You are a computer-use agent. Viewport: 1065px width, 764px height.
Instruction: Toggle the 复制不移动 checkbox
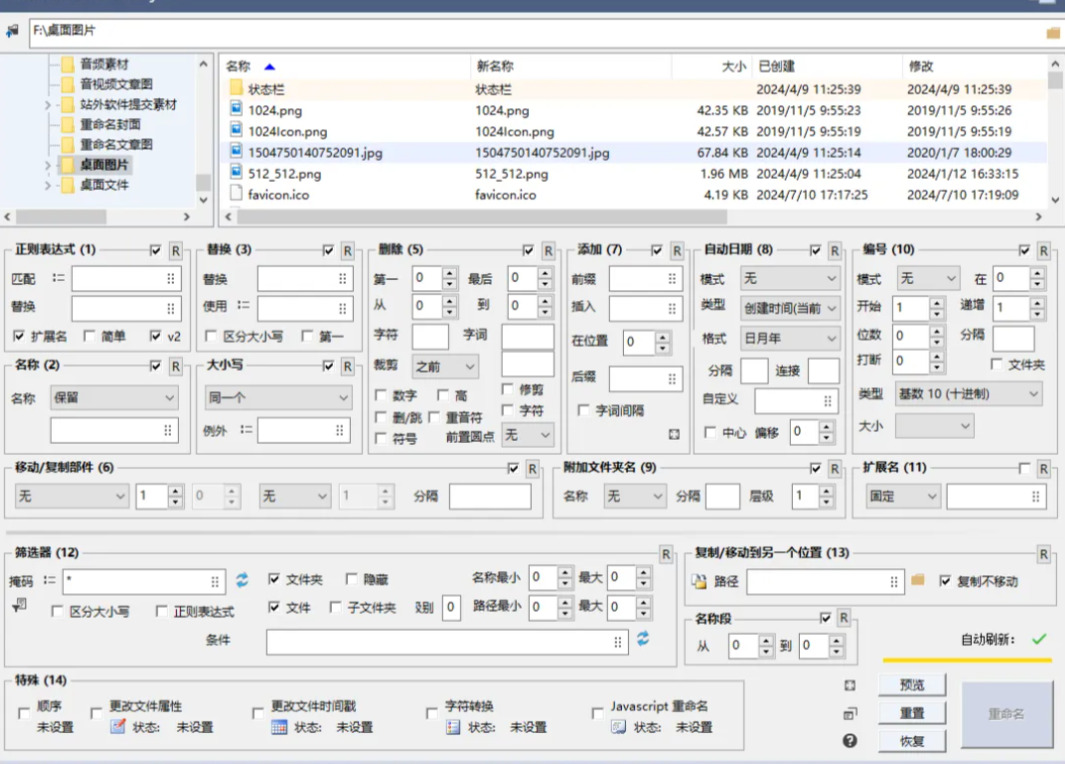tap(945, 581)
